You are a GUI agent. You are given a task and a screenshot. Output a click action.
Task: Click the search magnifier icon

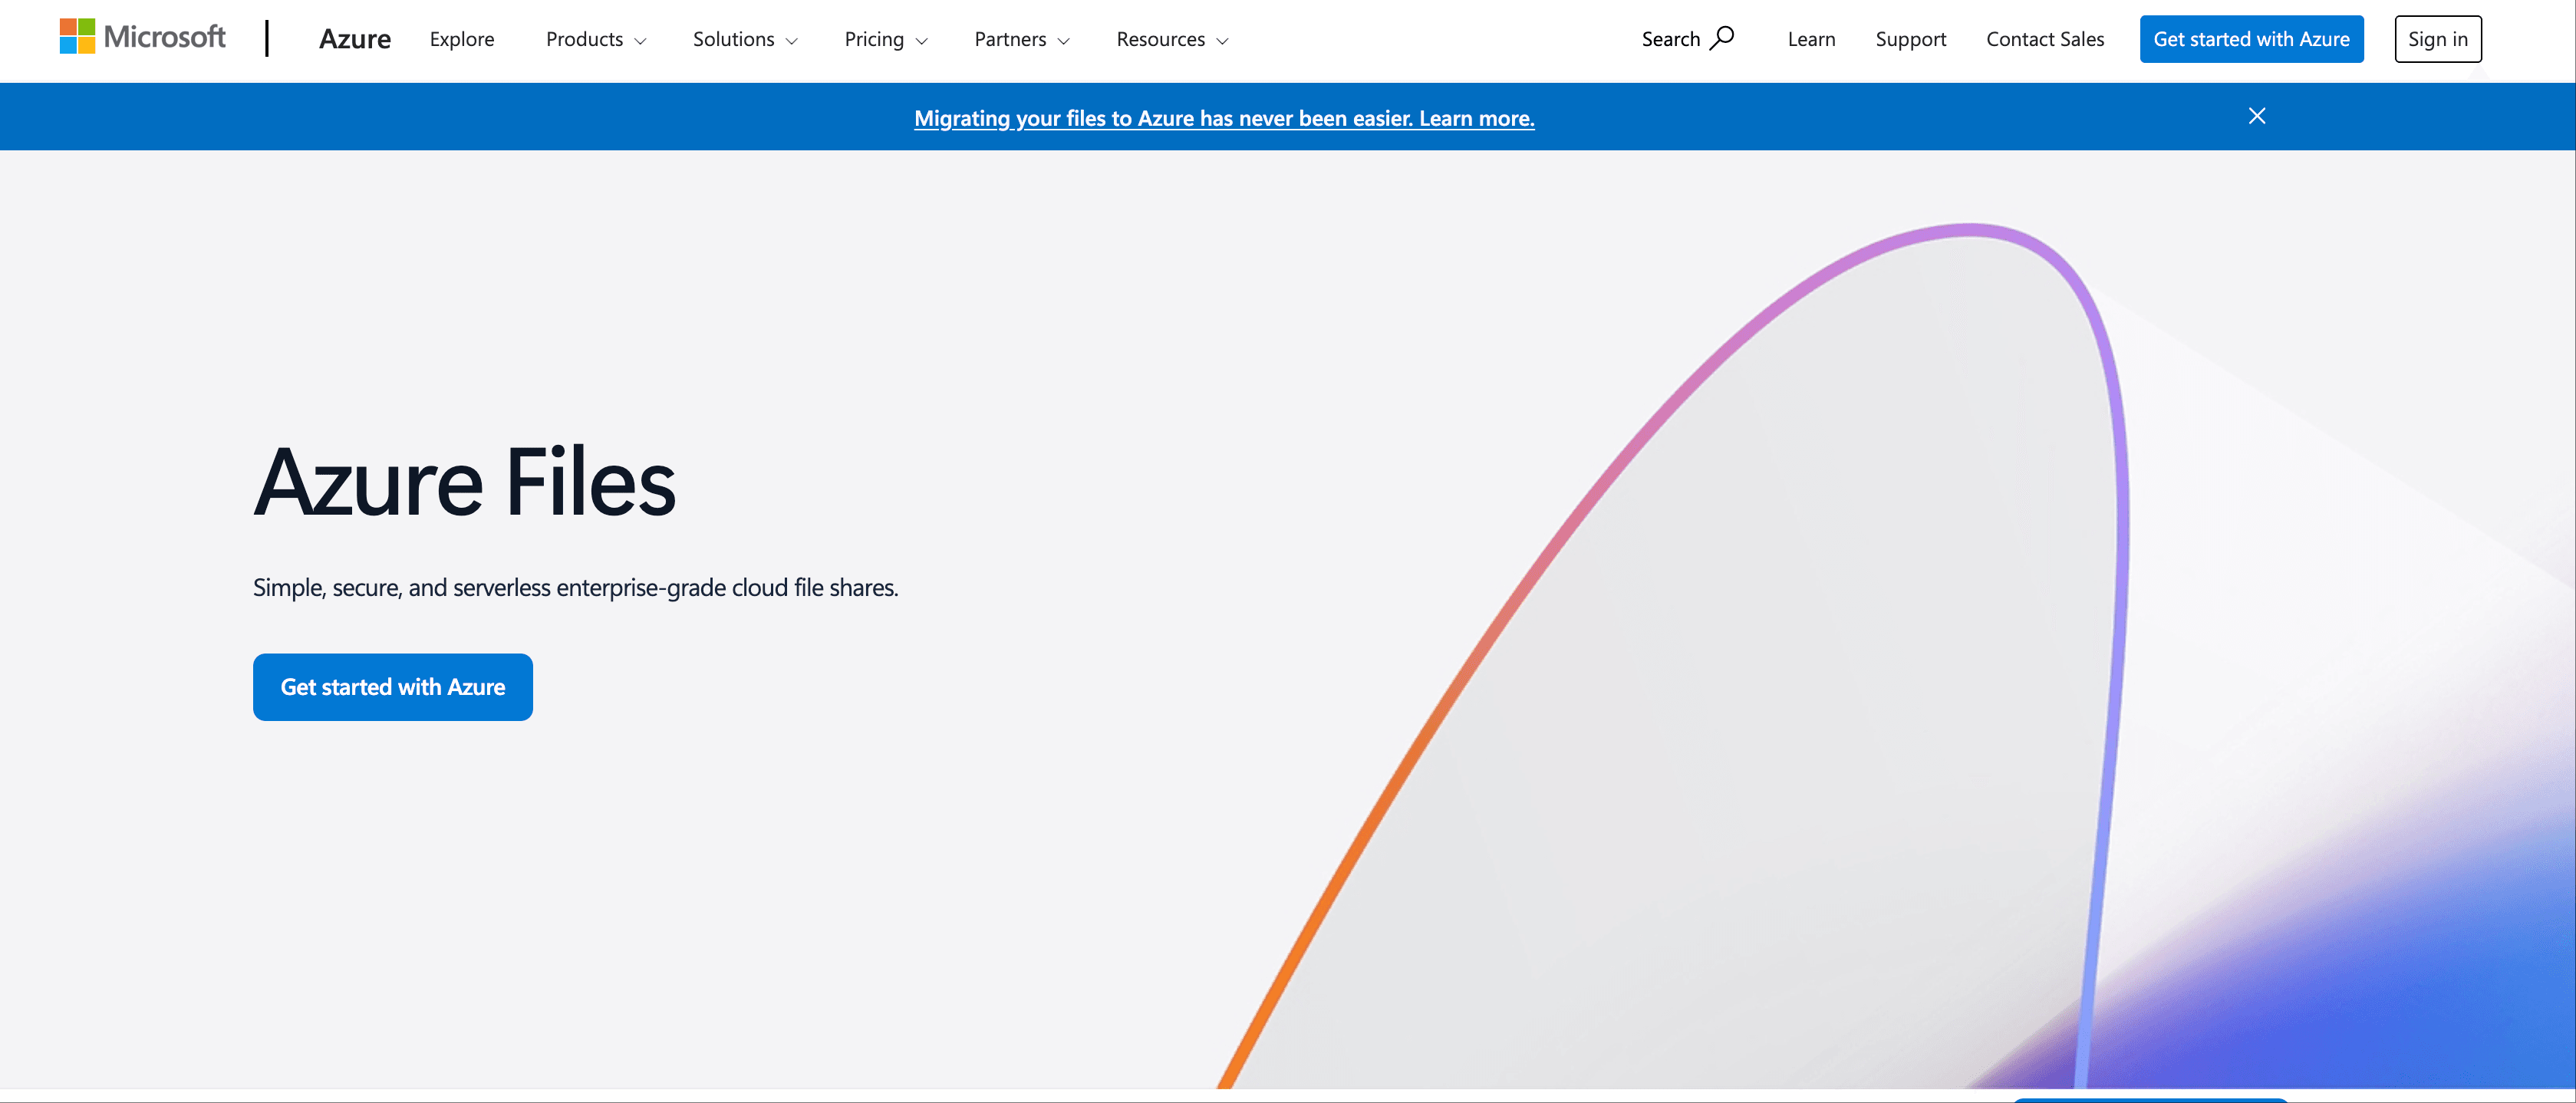click(x=1722, y=38)
